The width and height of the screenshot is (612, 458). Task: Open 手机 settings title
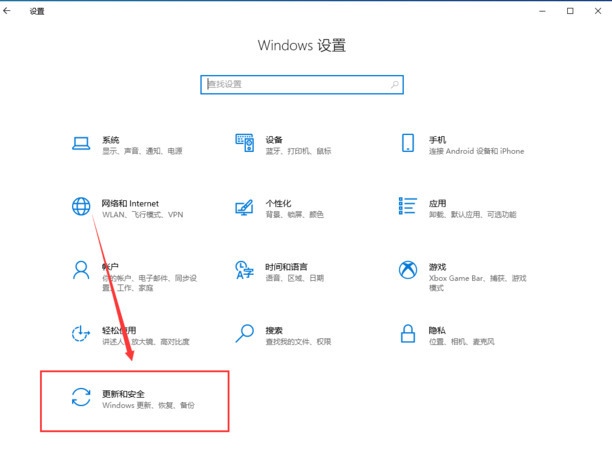click(438, 140)
